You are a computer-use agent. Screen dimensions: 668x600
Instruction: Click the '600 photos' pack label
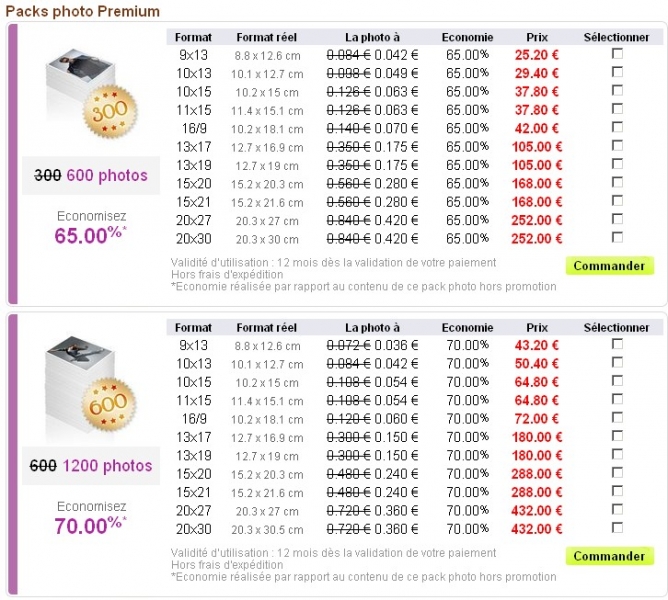[x=107, y=175]
